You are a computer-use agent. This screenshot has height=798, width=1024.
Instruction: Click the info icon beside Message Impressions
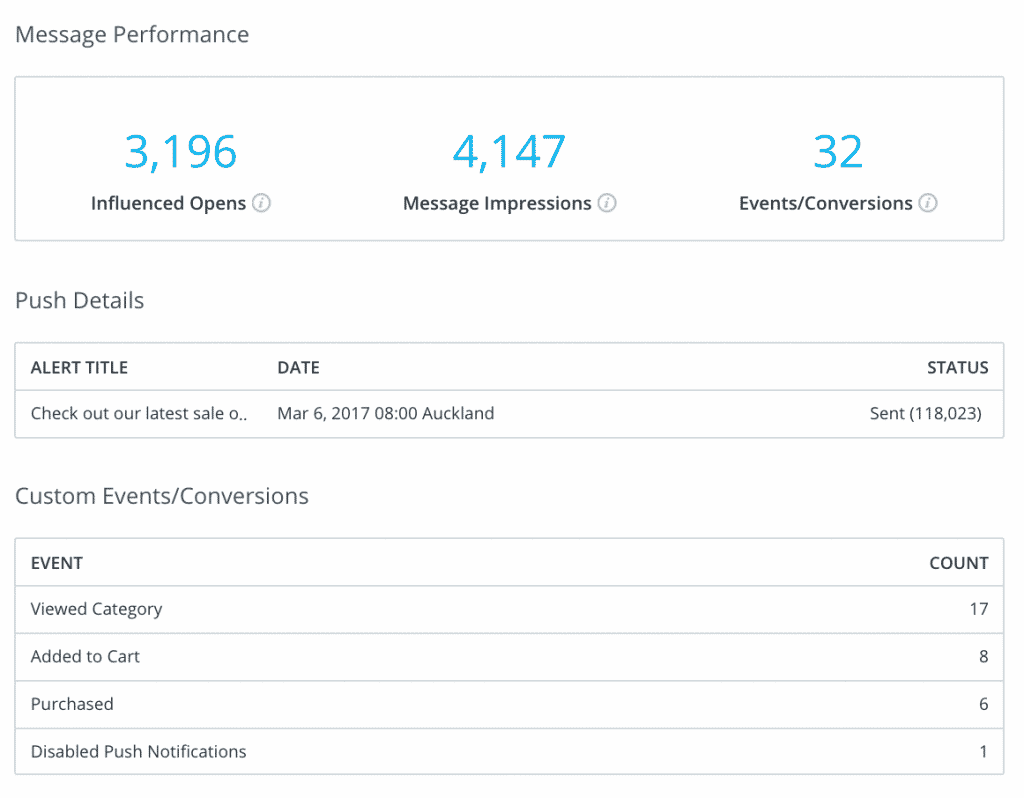[x=607, y=204]
